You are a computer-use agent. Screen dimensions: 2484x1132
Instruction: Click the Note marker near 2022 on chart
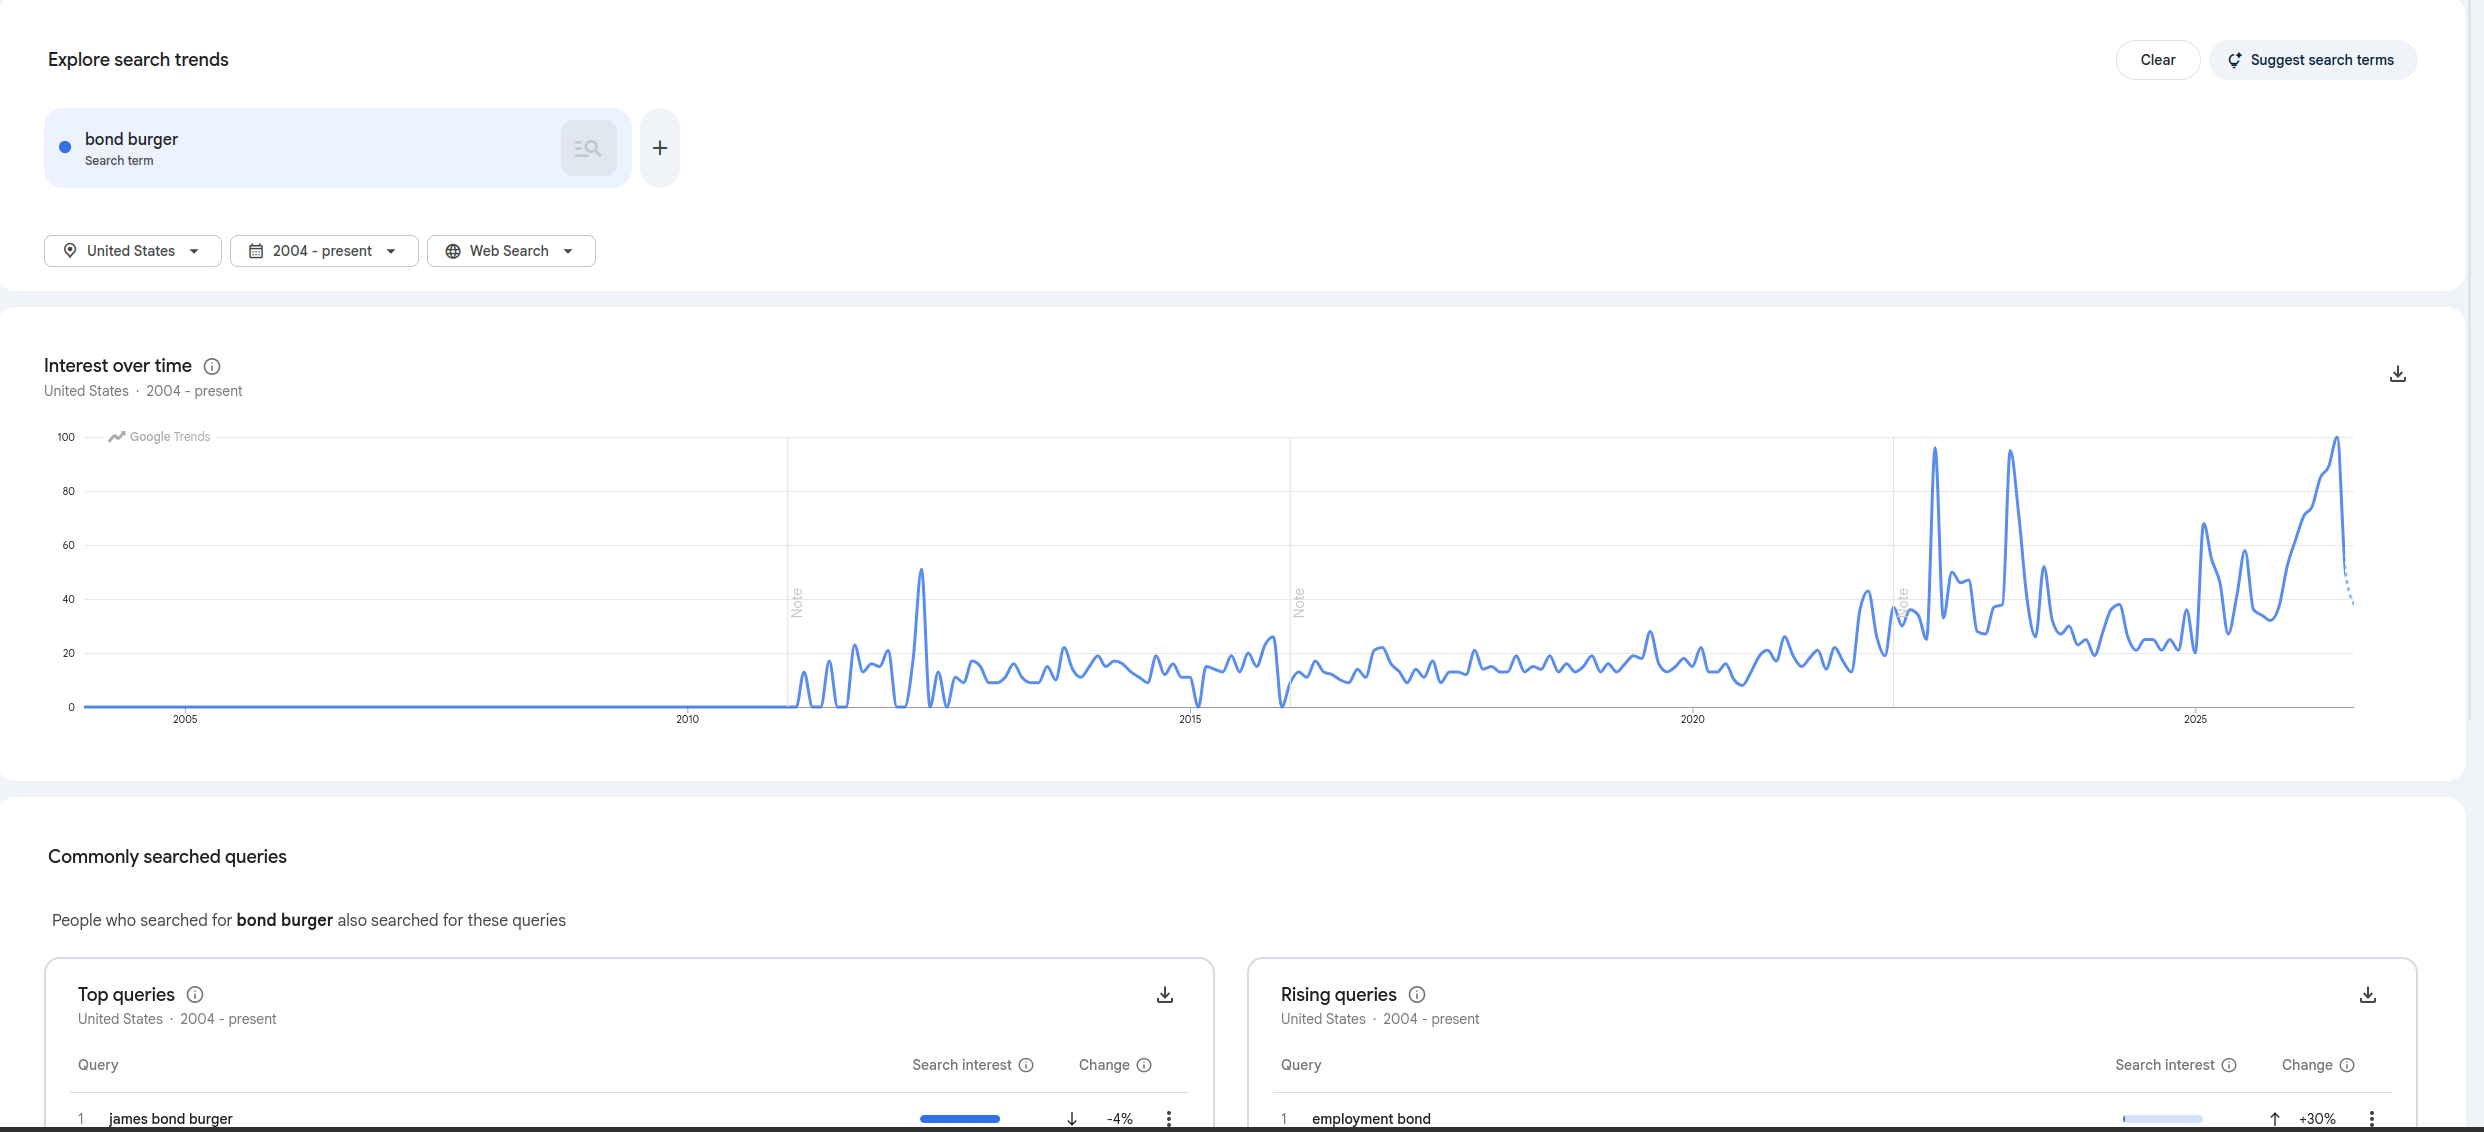click(x=1902, y=603)
